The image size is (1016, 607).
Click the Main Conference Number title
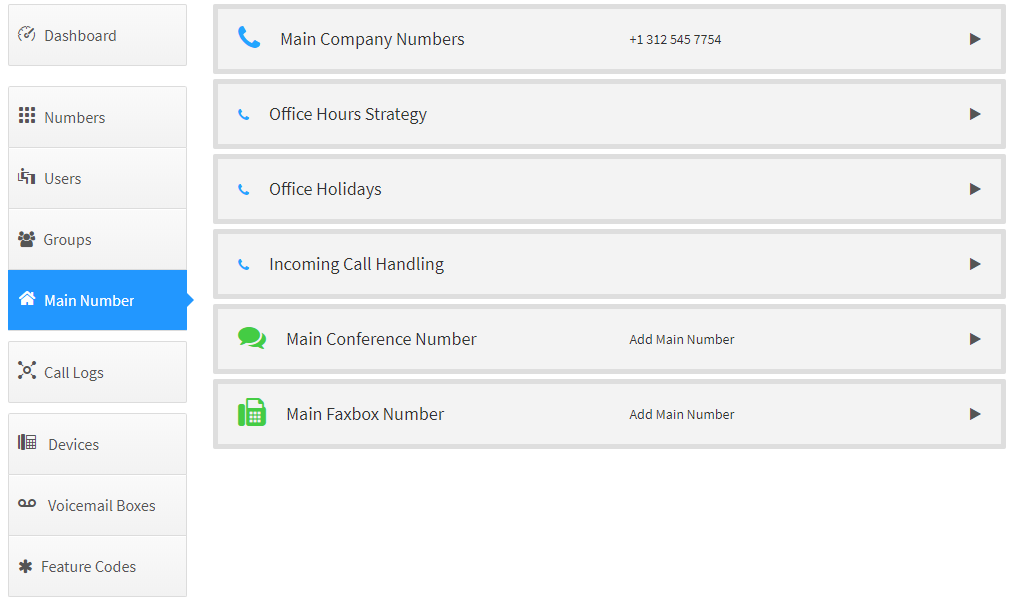click(x=381, y=339)
